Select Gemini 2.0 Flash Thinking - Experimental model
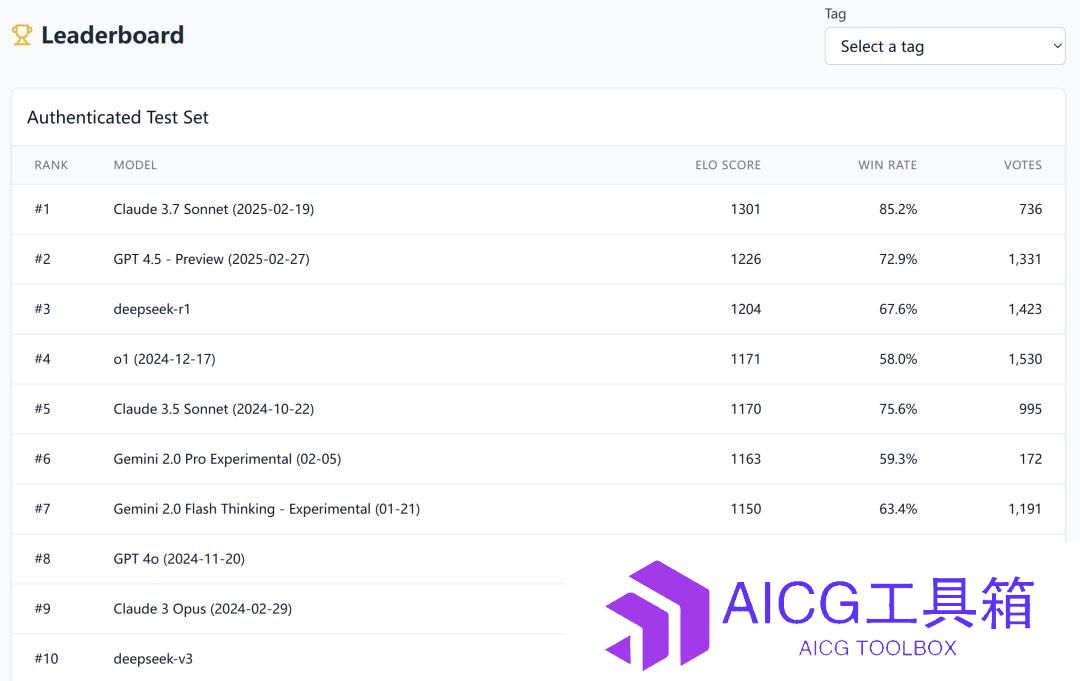The height and width of the screenshot is (681, 1080). click(x=267, y=509)
